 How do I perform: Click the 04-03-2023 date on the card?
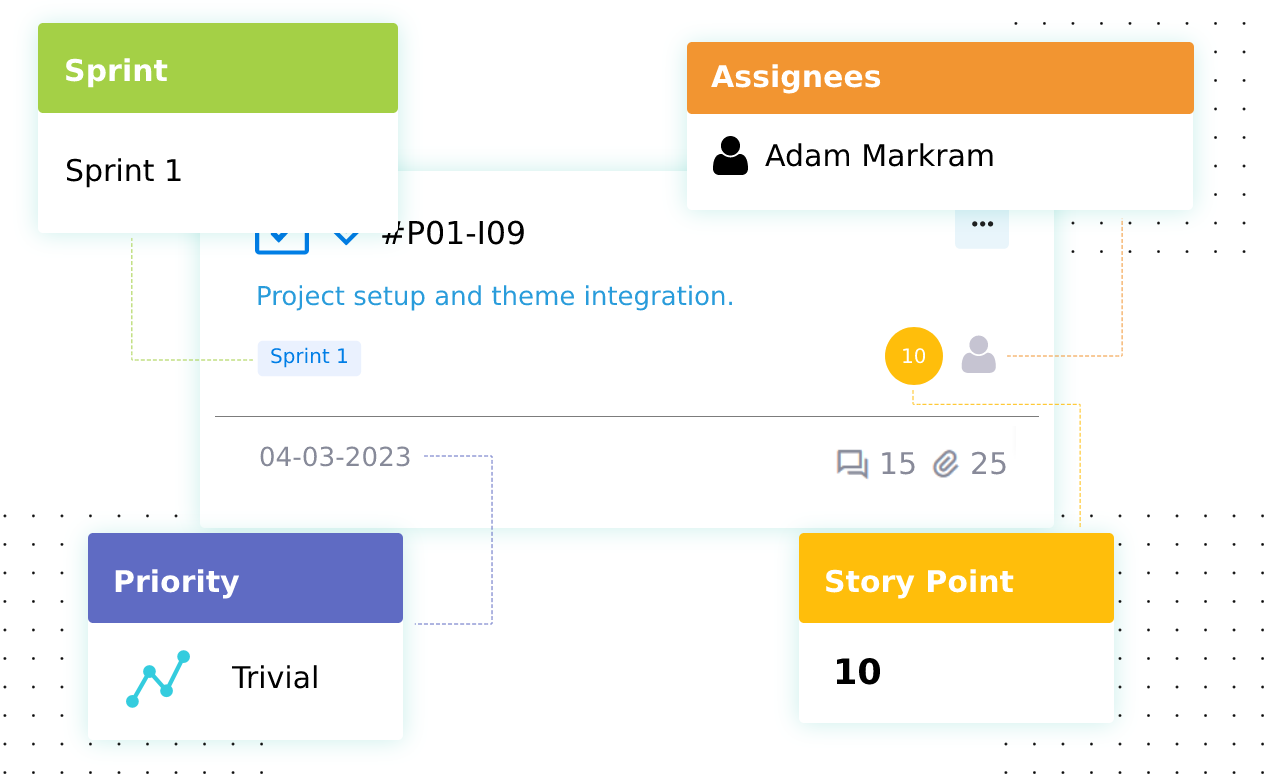point(335,457)
